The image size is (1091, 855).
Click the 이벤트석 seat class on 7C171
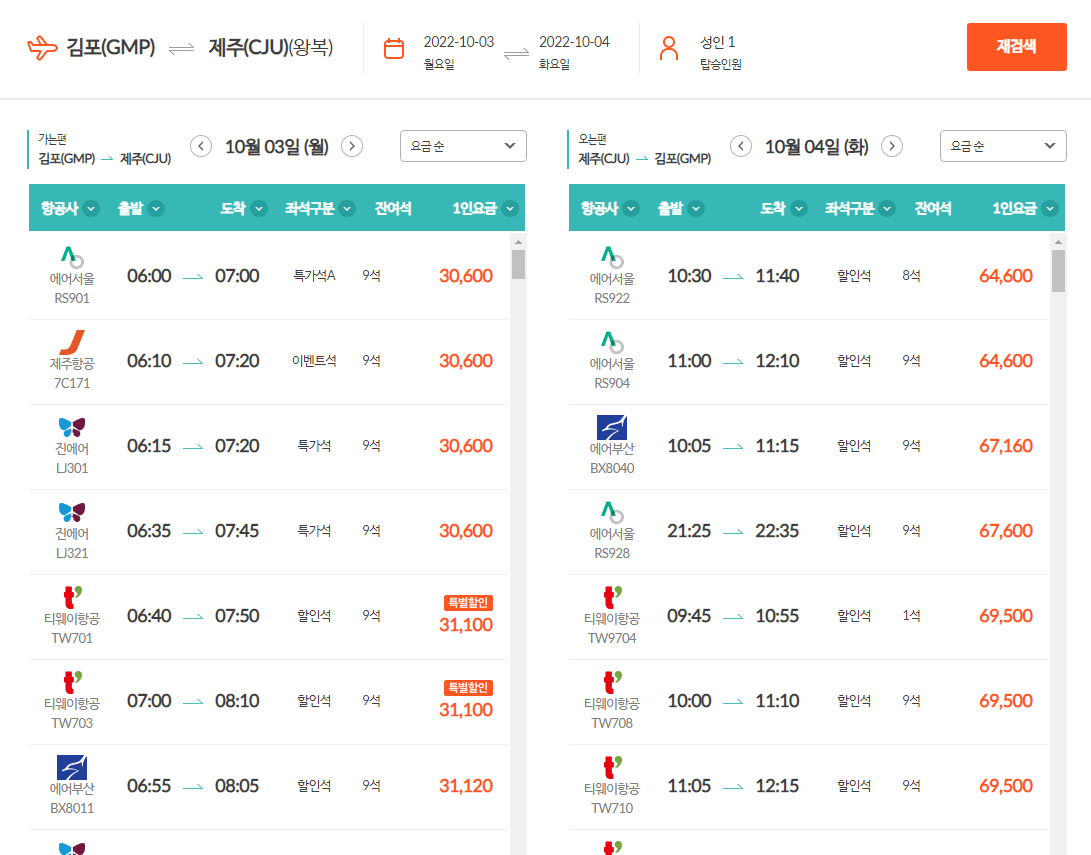tap(314, 360)
